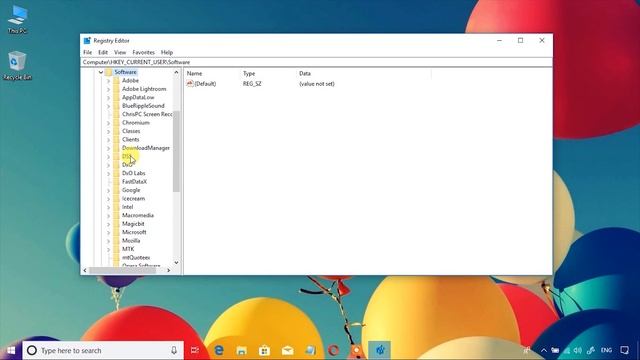Select the Icecream key label
The width and height of the screenshot is (640, 360).
tap(133, 199)
